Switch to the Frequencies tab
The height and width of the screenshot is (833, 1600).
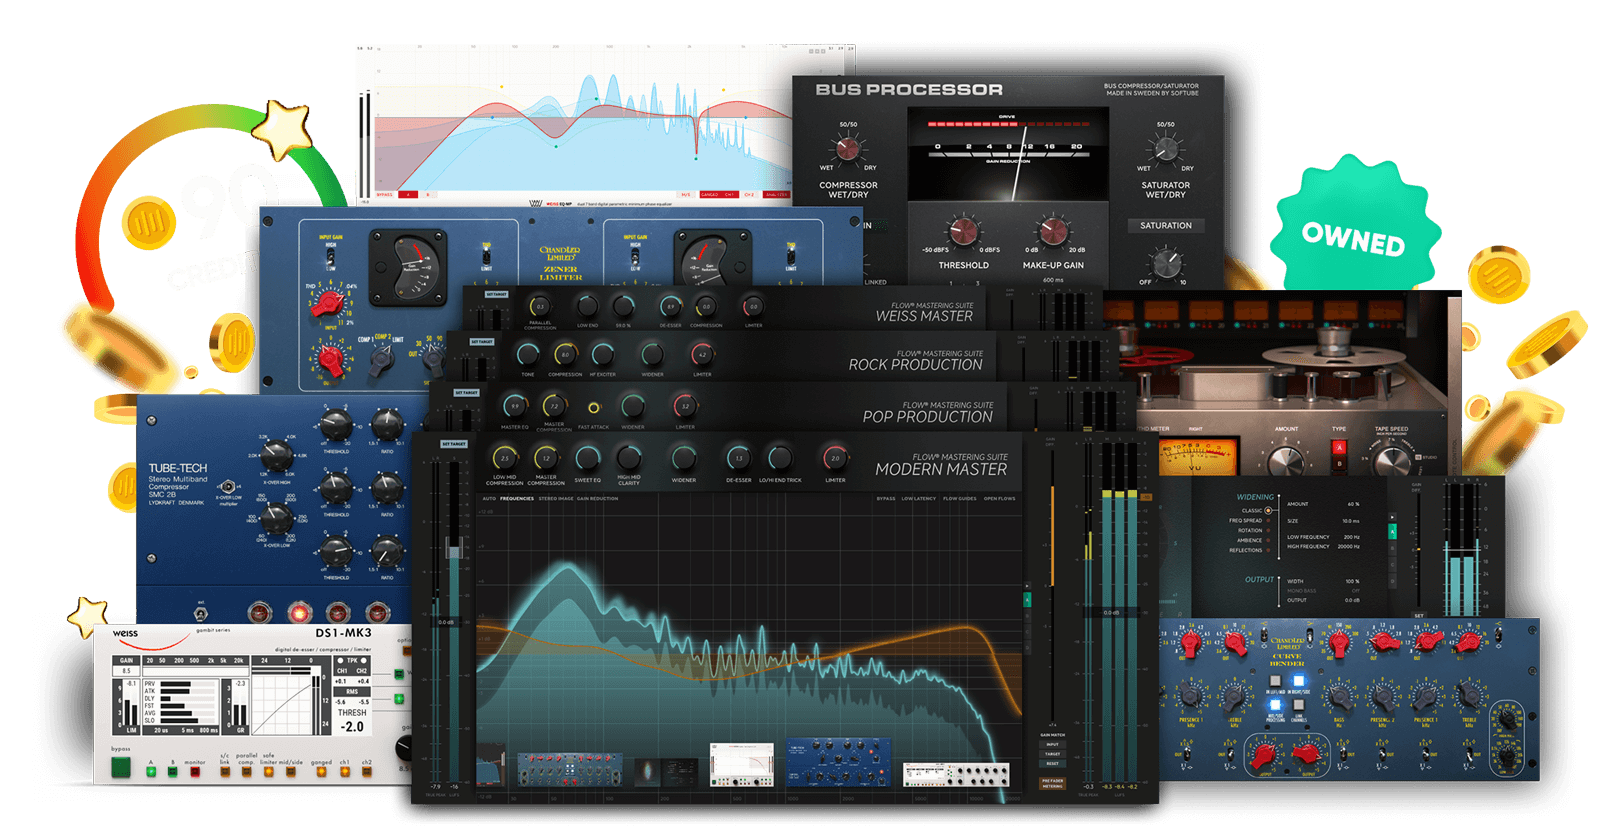coord(517,498)
